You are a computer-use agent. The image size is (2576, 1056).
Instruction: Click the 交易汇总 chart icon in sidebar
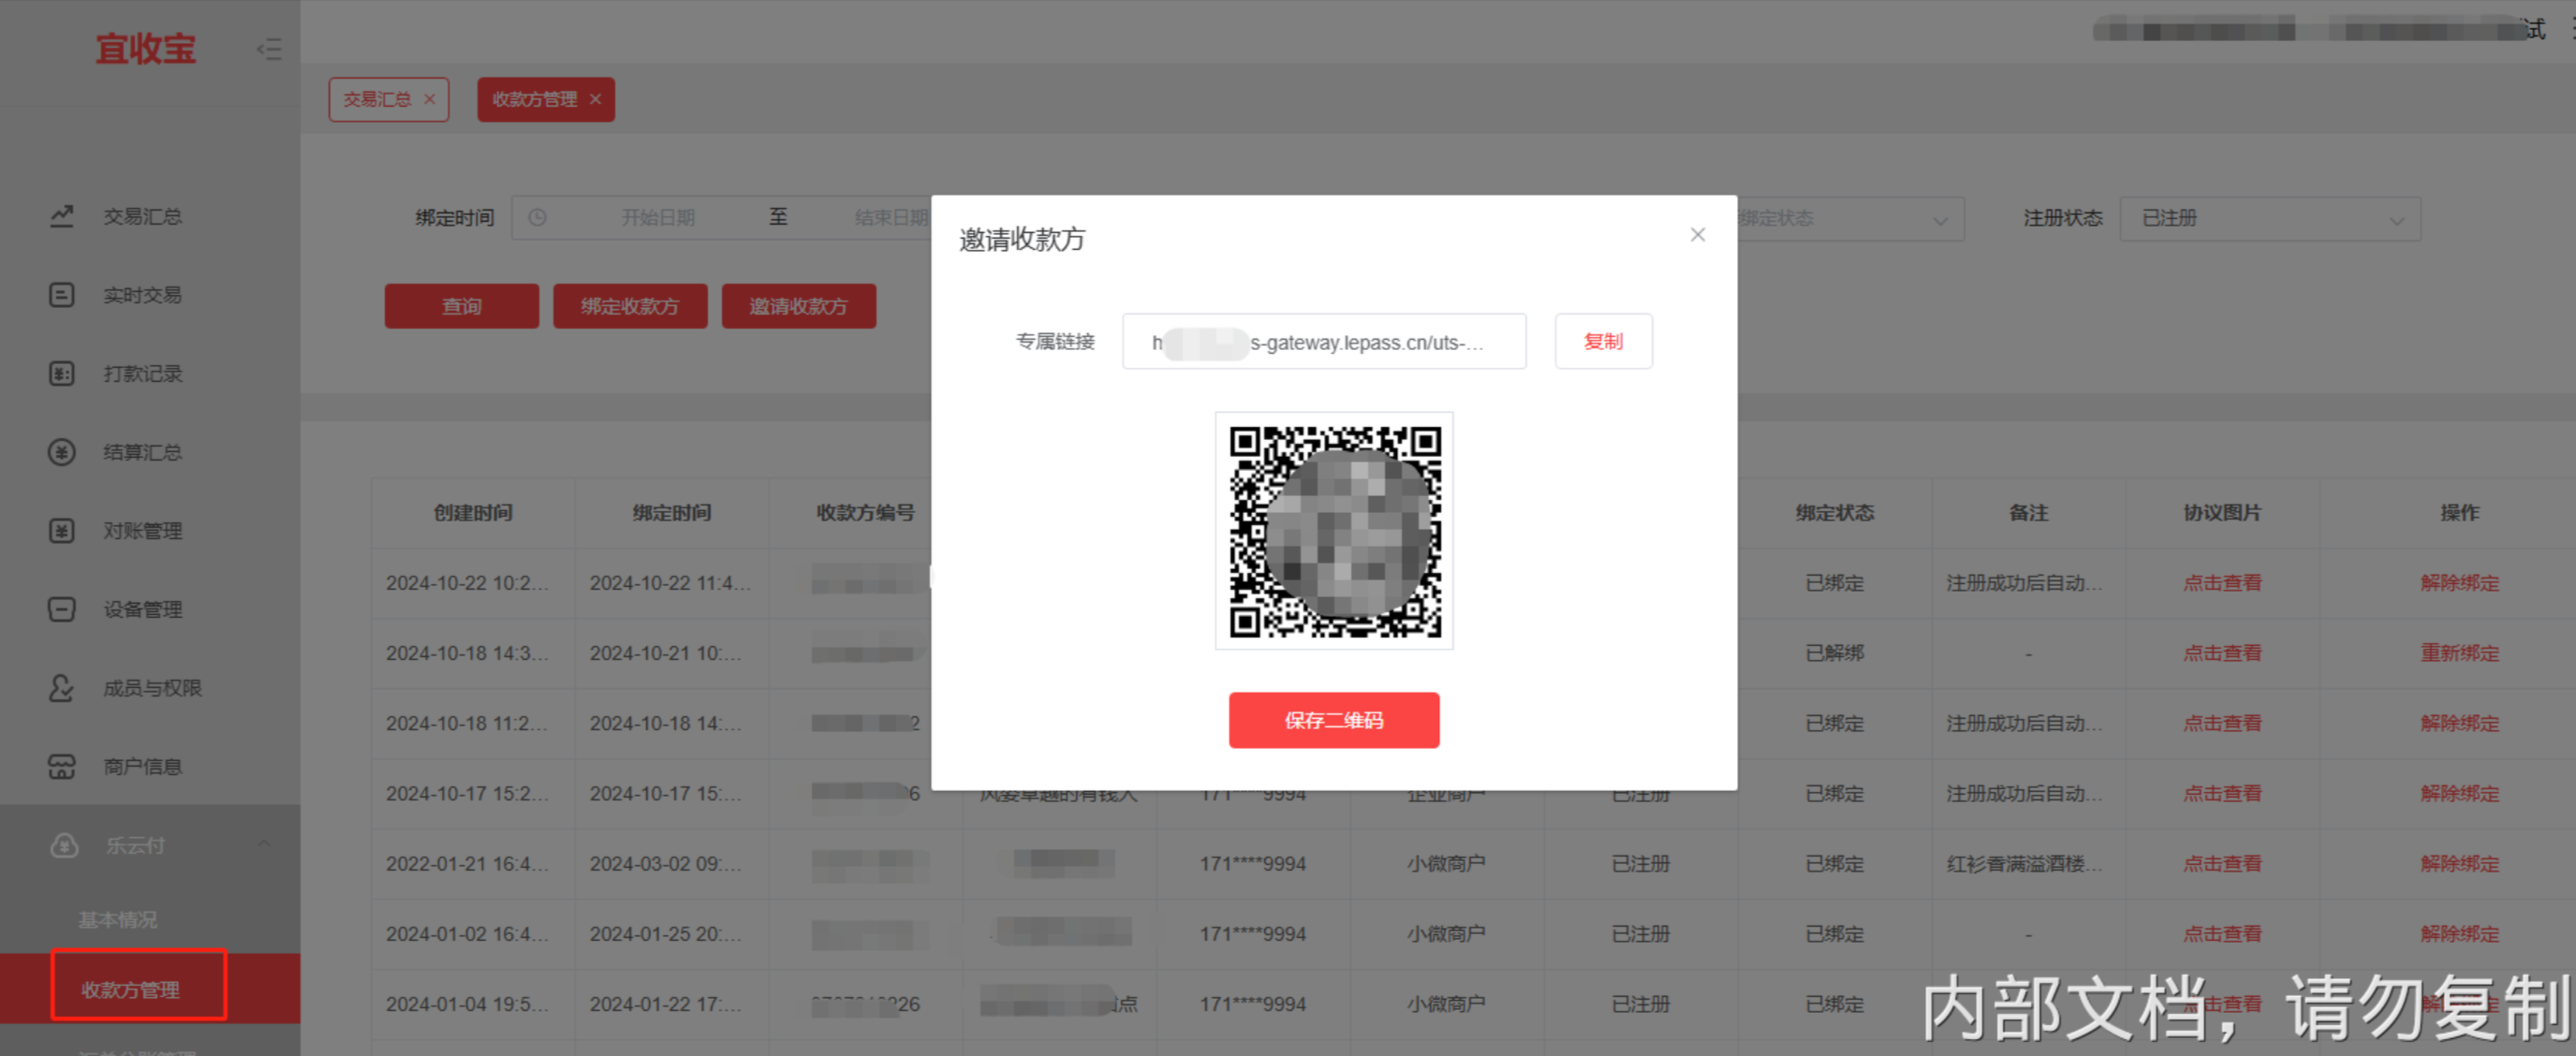[x=62, y=216]
